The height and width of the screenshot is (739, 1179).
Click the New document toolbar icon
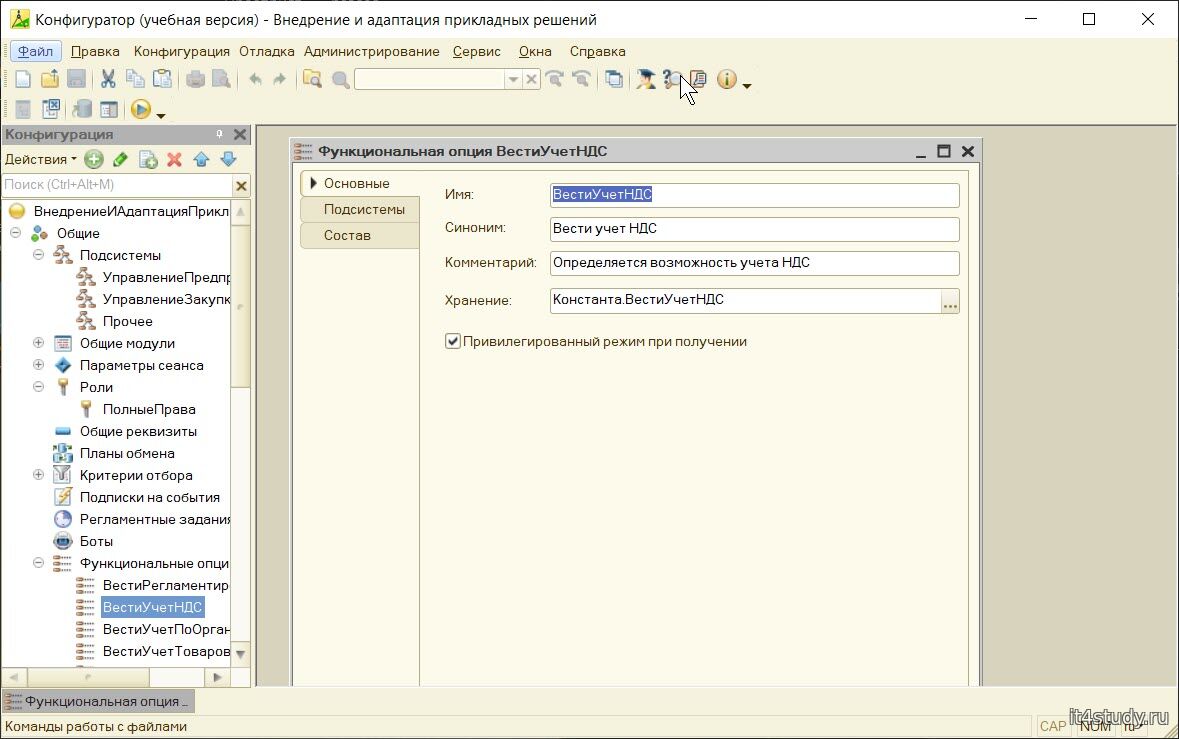point(22,80)
